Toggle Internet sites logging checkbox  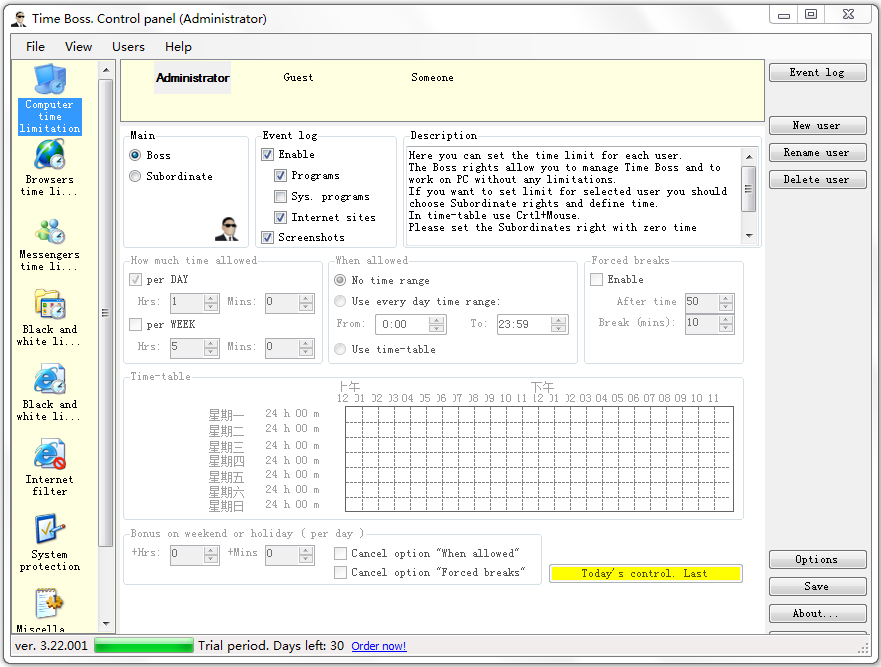pos(280,217)
